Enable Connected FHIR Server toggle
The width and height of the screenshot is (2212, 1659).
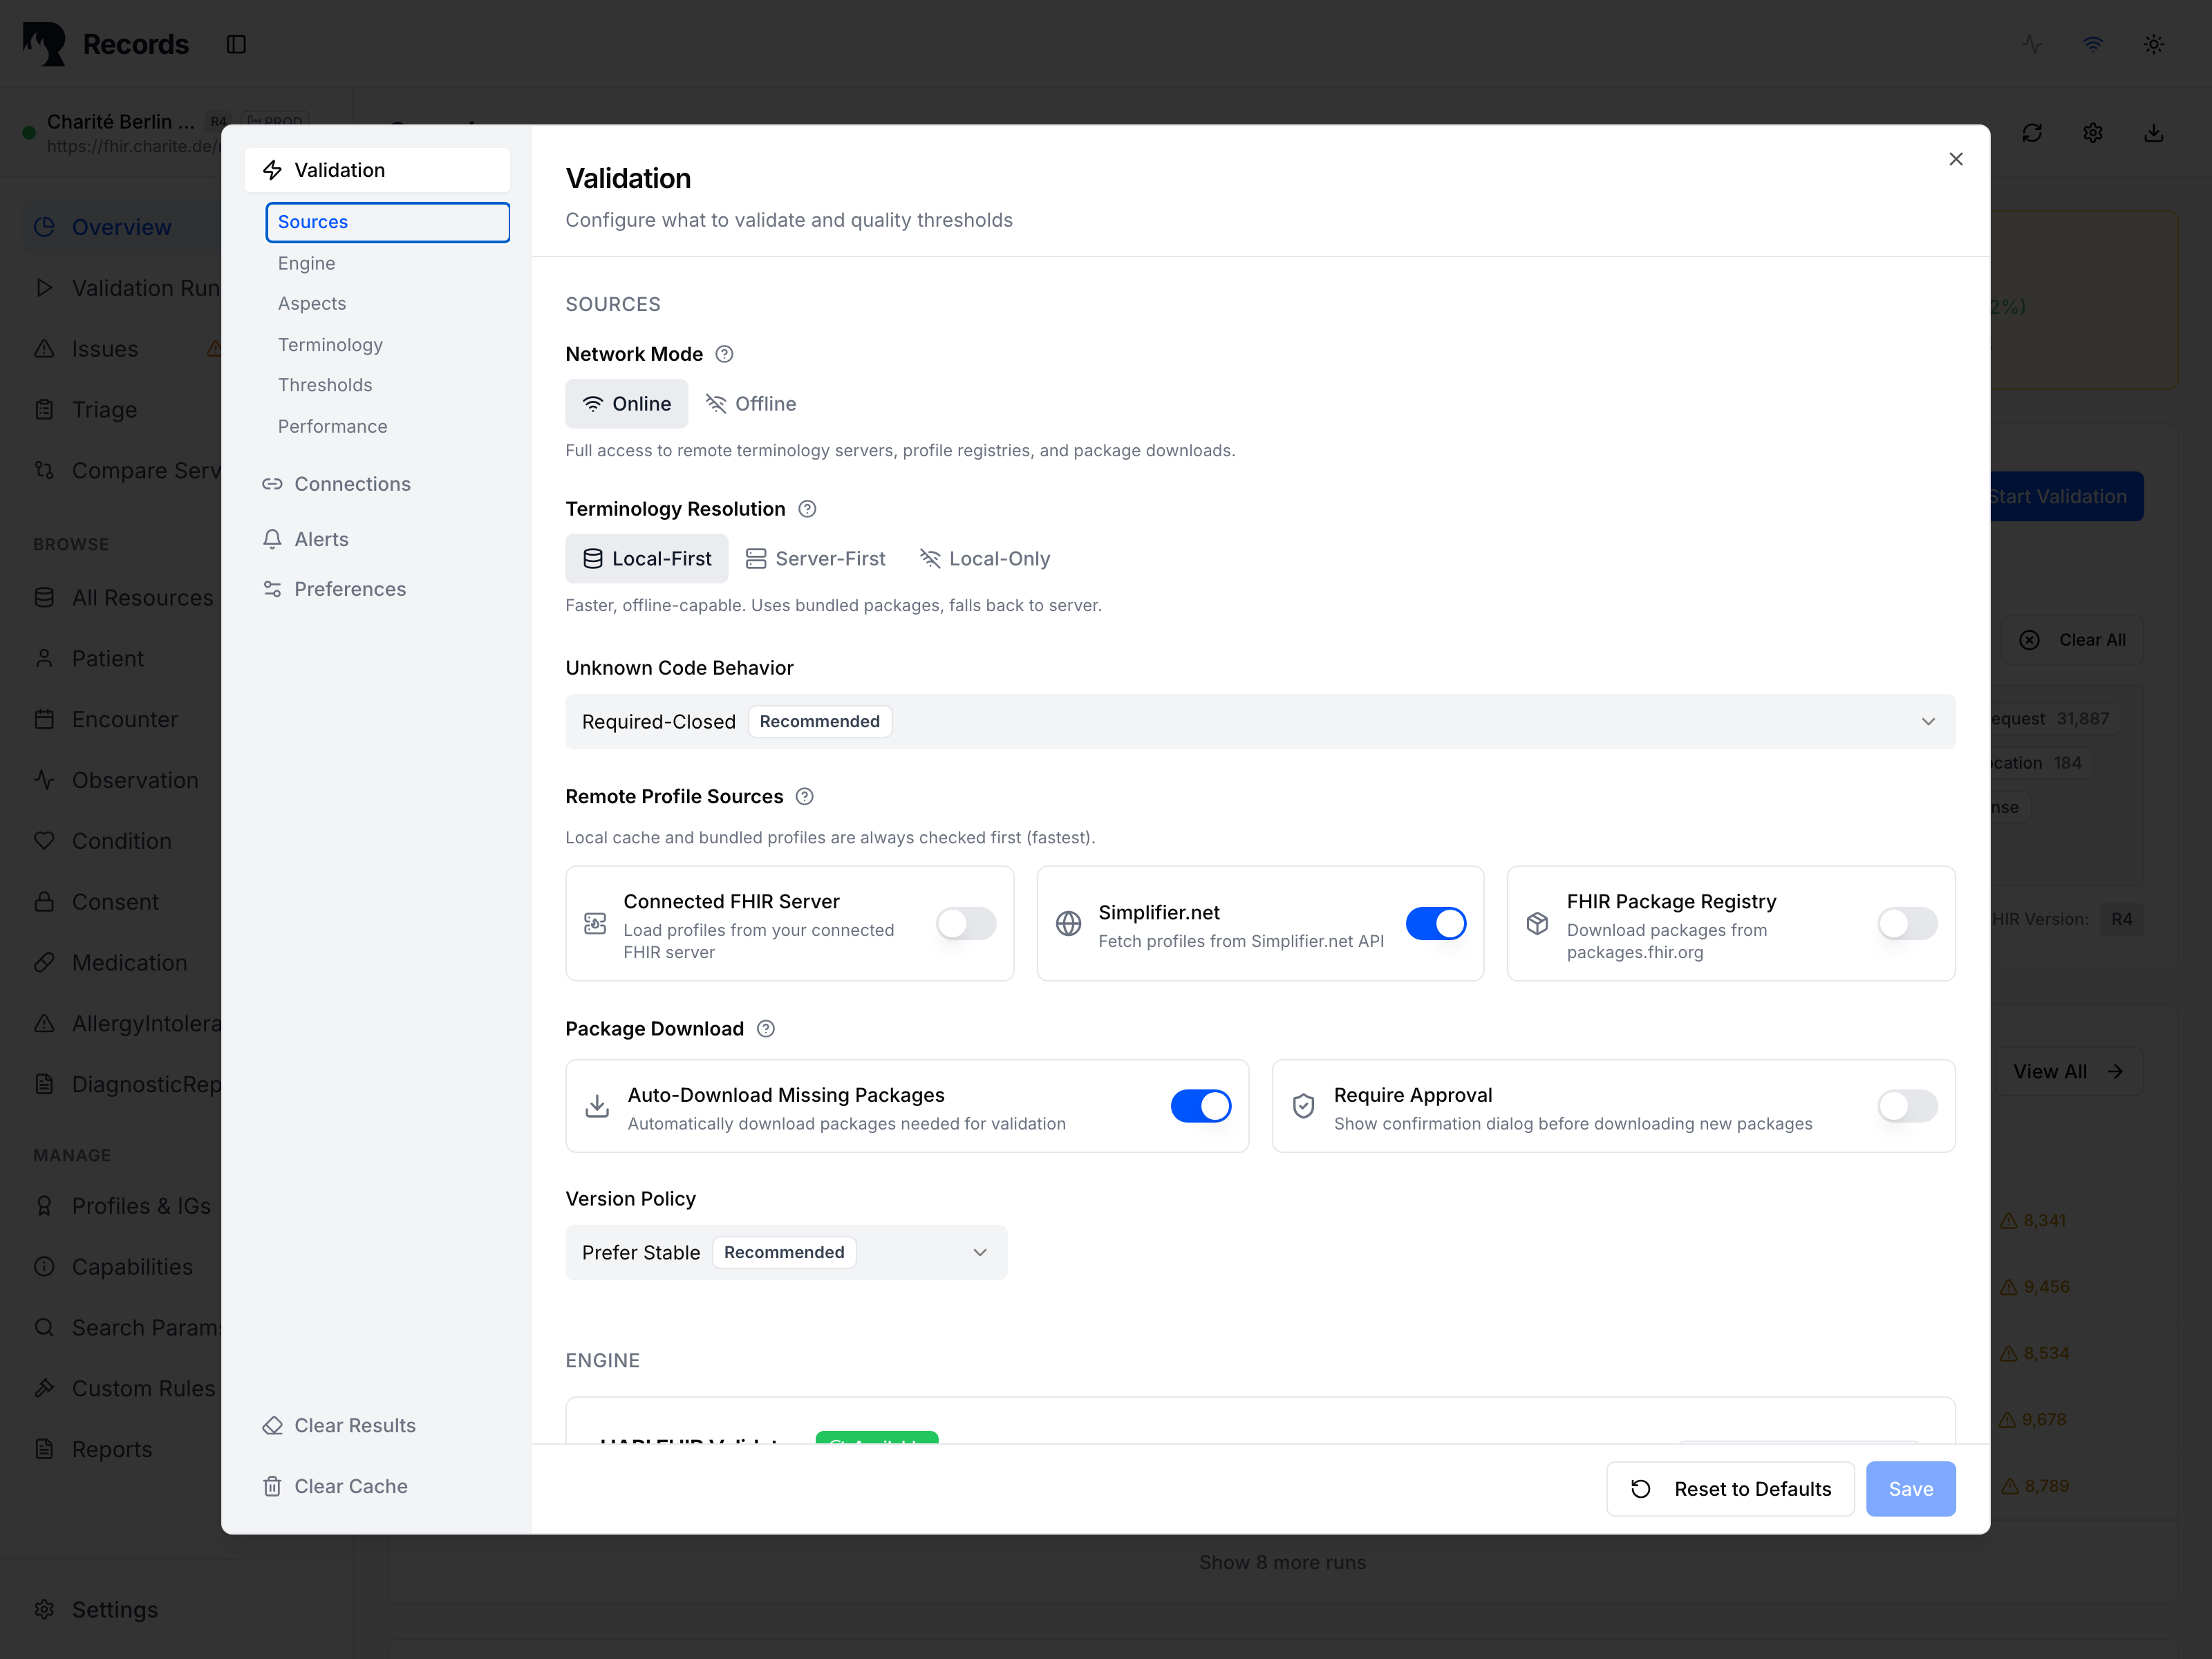(965, 923)
